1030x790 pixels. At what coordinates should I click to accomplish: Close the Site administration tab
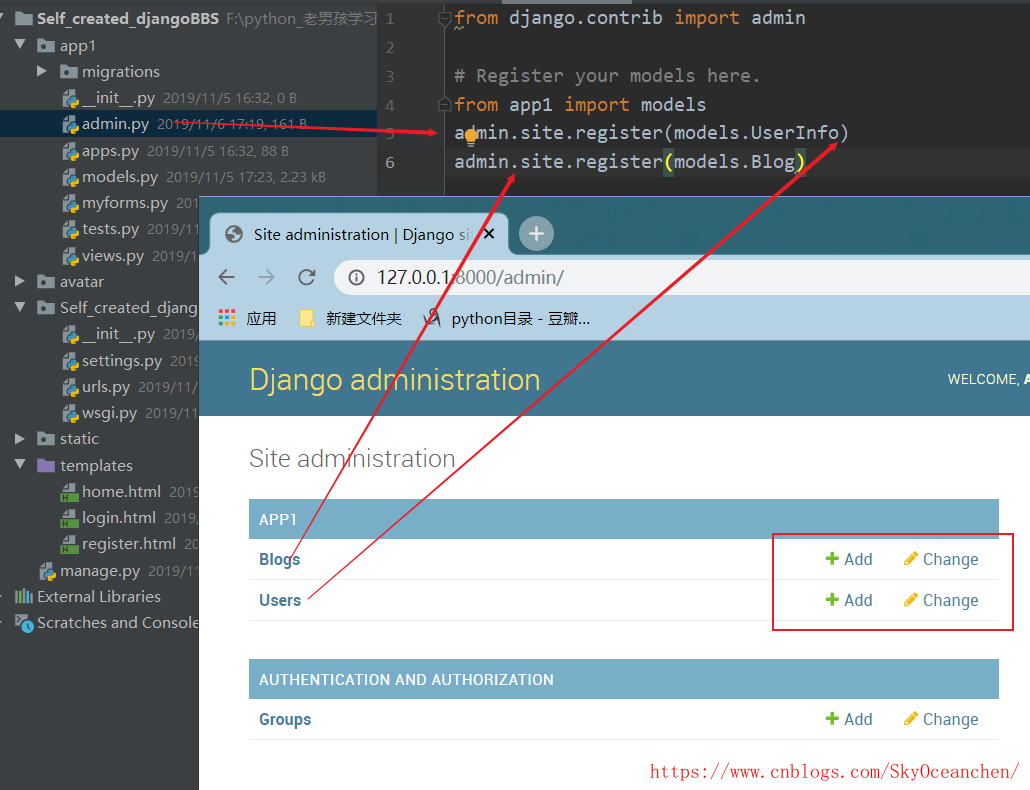pyautogui.click(x=489, y=234)
